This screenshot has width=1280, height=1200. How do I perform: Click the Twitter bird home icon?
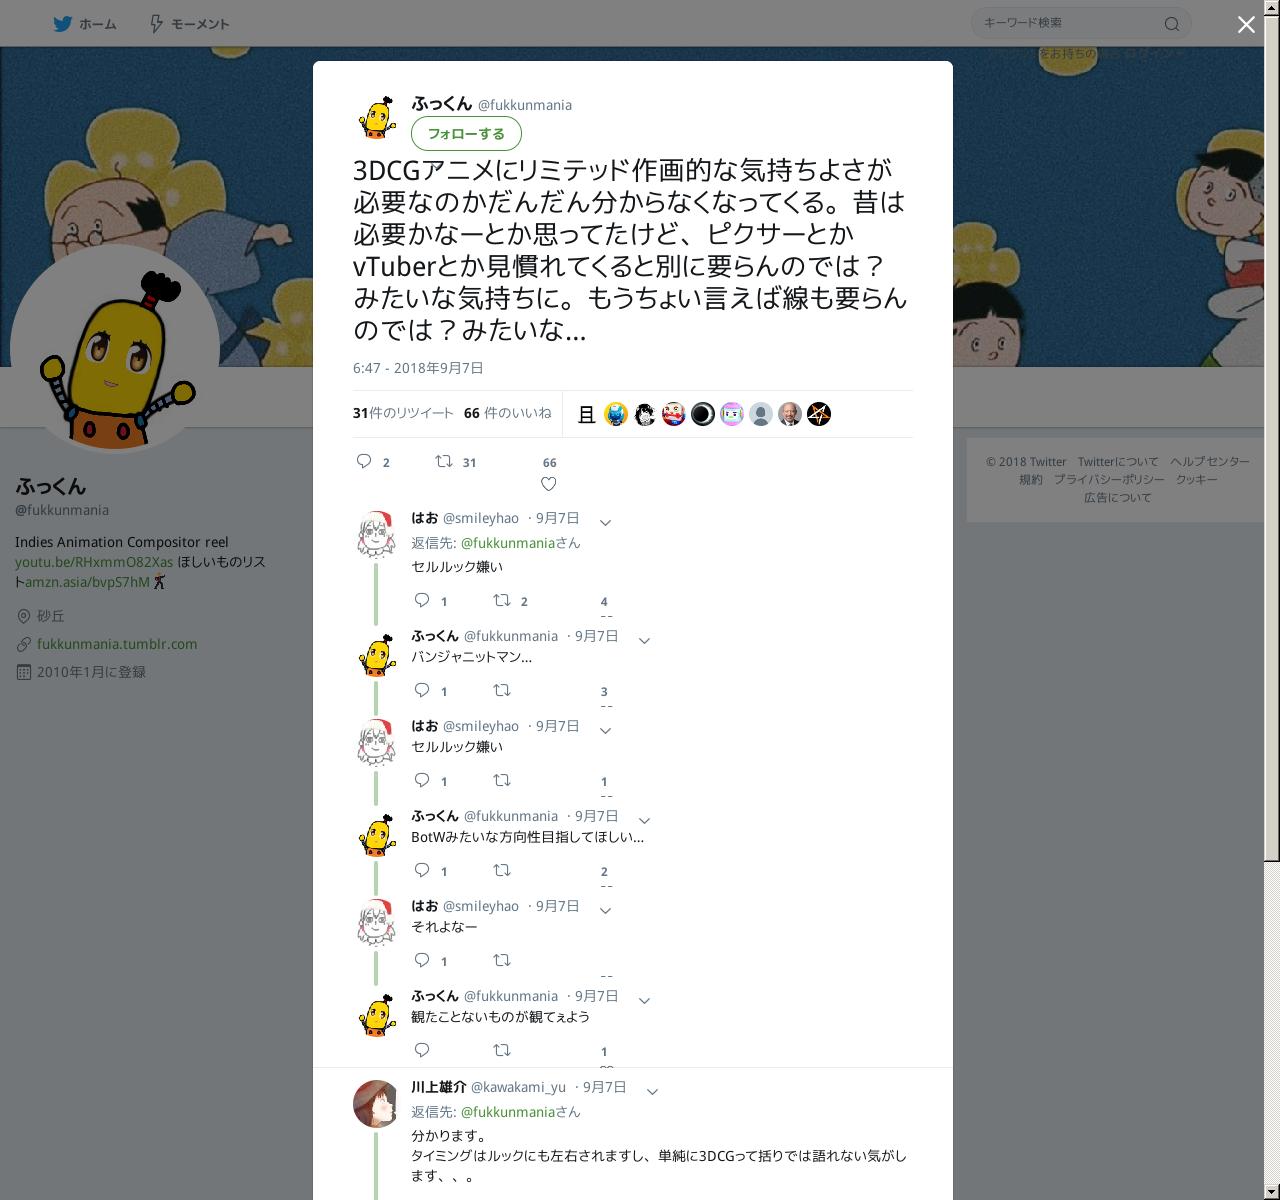point(63,23)
